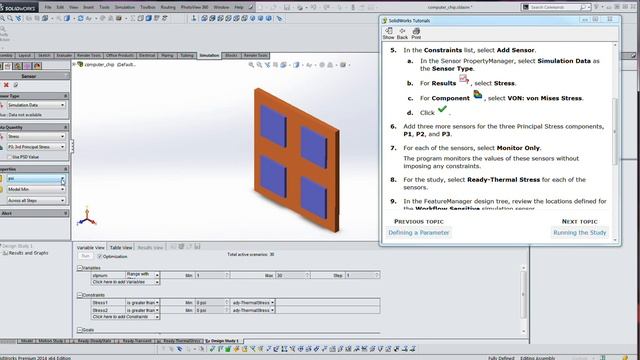Screen dimensions: 640x360
Task: Switch to the Table View tab
Action: tap(121, 247)
